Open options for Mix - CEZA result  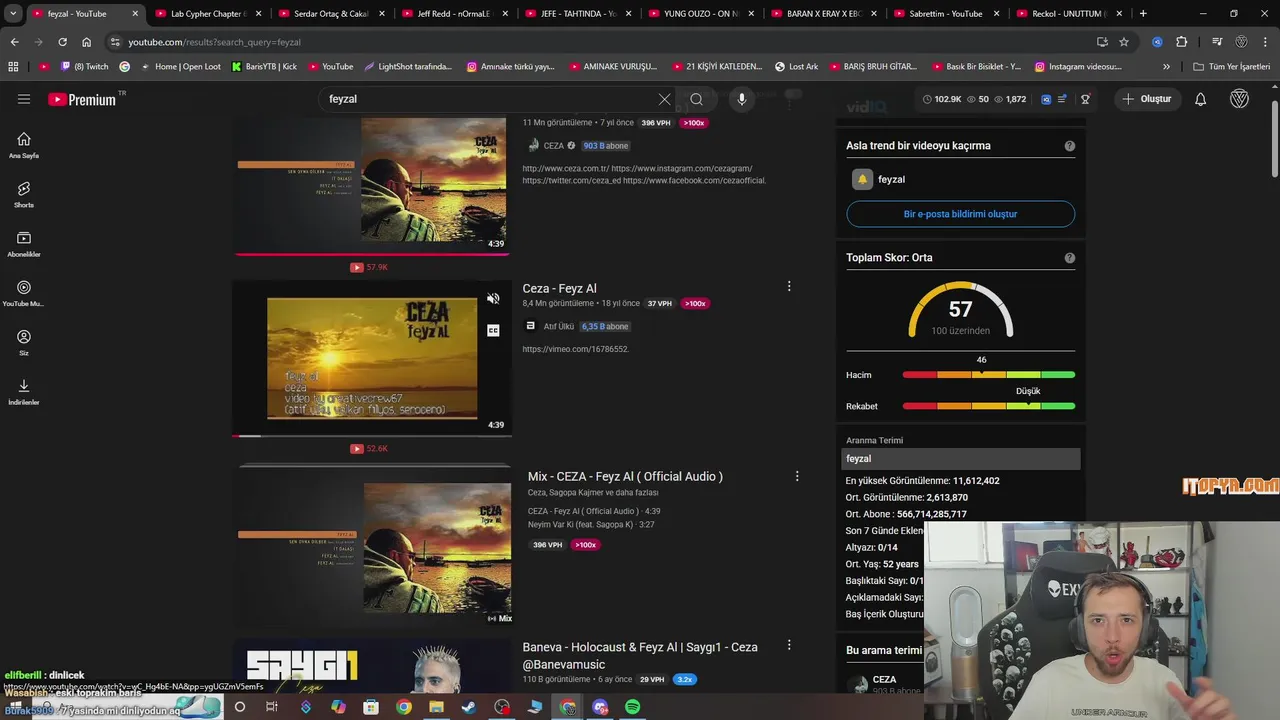pyautogui.click(x=797, y=476)
